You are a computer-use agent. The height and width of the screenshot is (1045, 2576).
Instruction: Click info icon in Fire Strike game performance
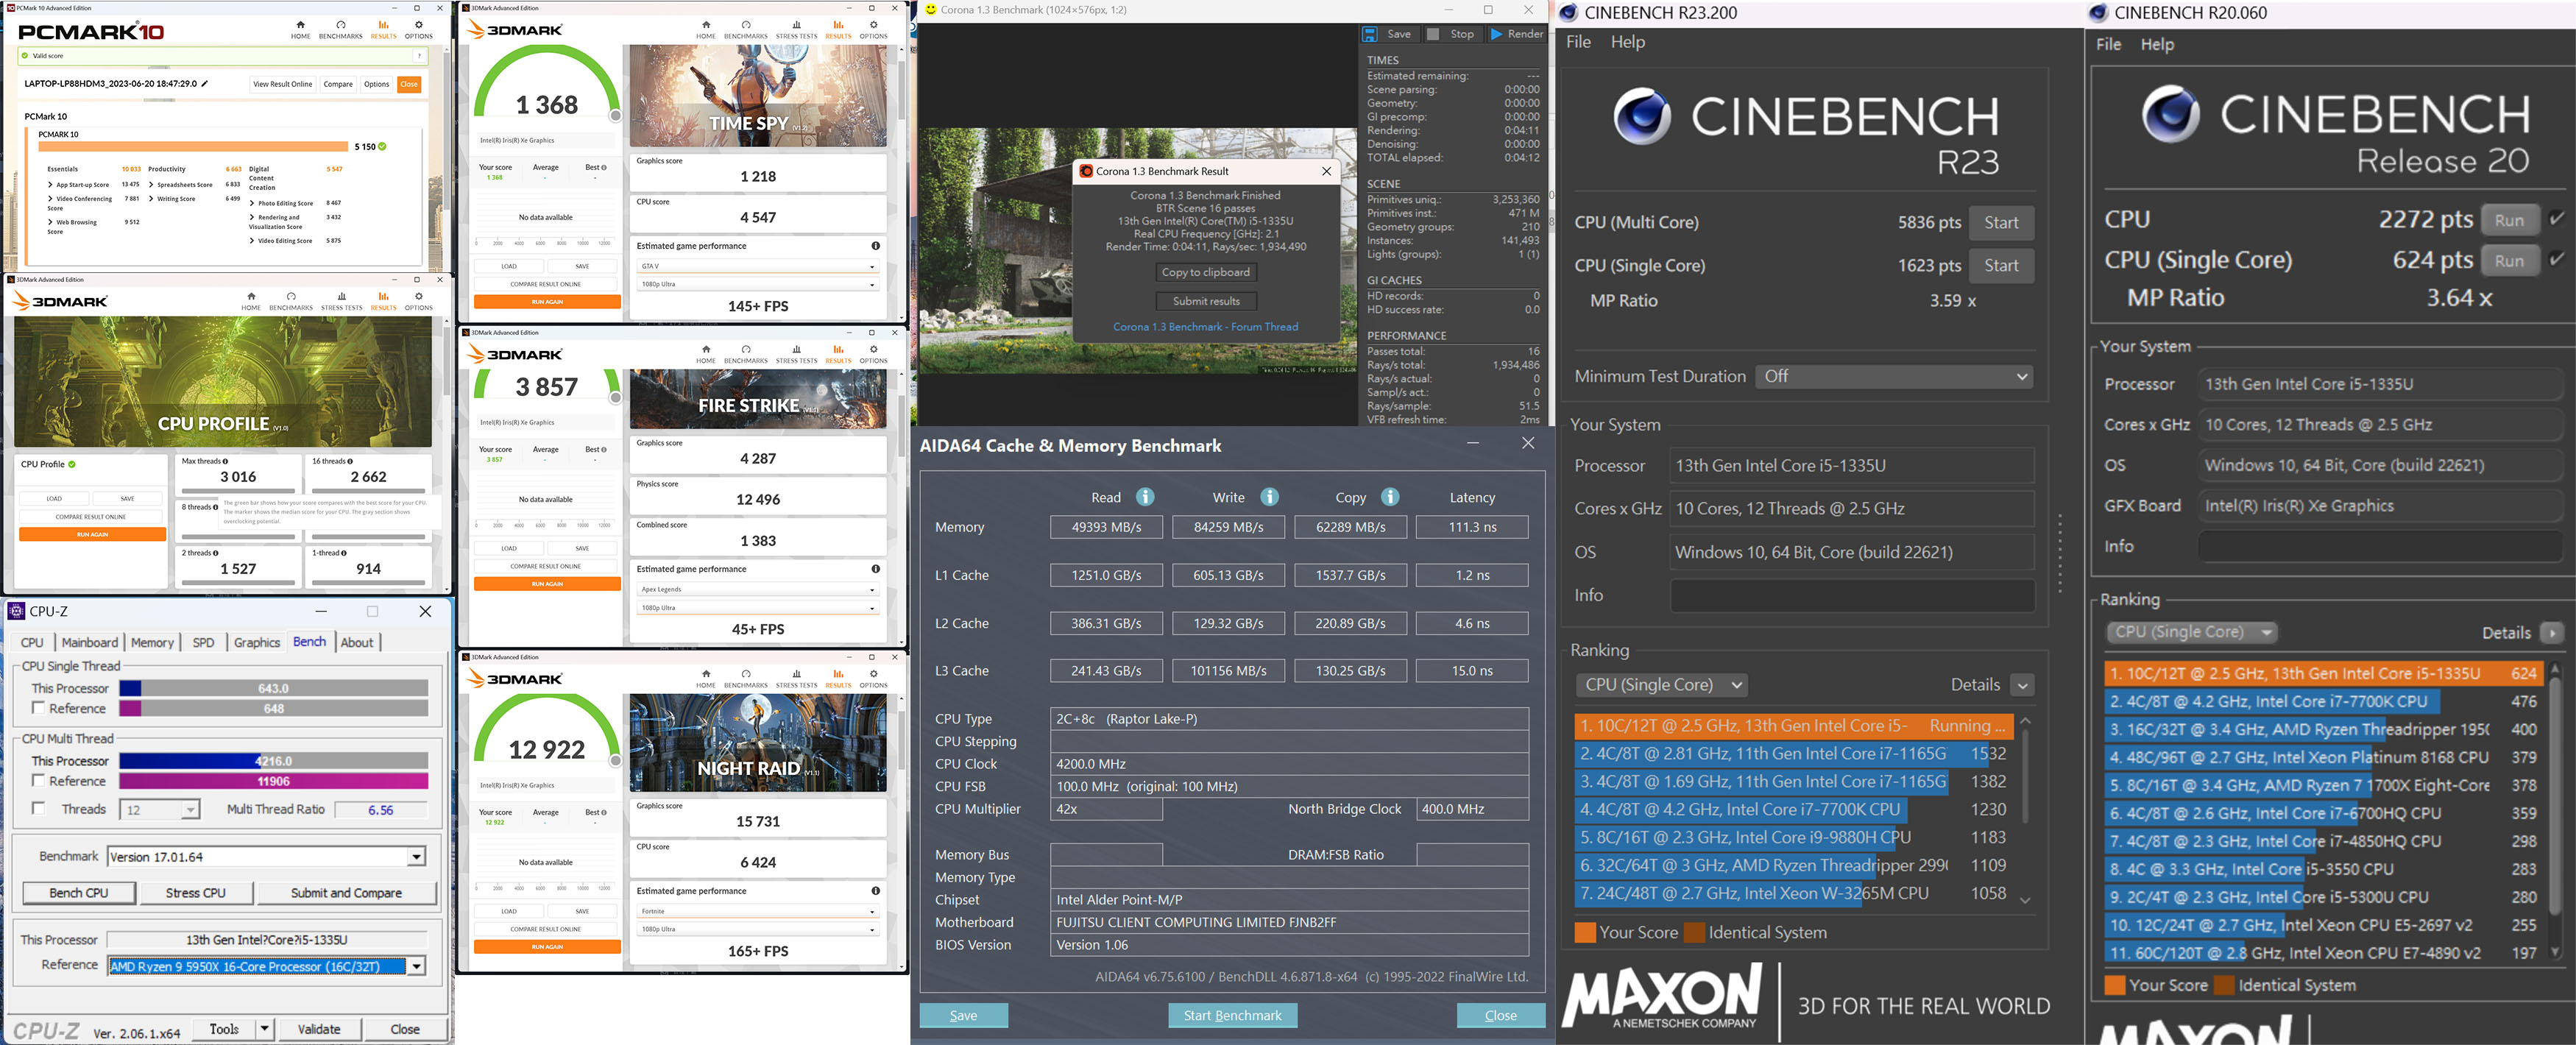click(x=875, y=569)
